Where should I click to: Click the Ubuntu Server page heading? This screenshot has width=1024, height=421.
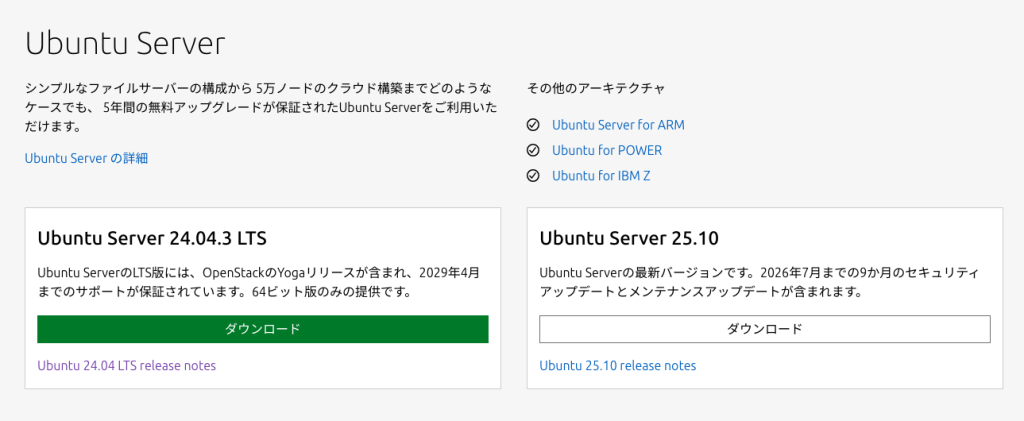pos(125,44)
